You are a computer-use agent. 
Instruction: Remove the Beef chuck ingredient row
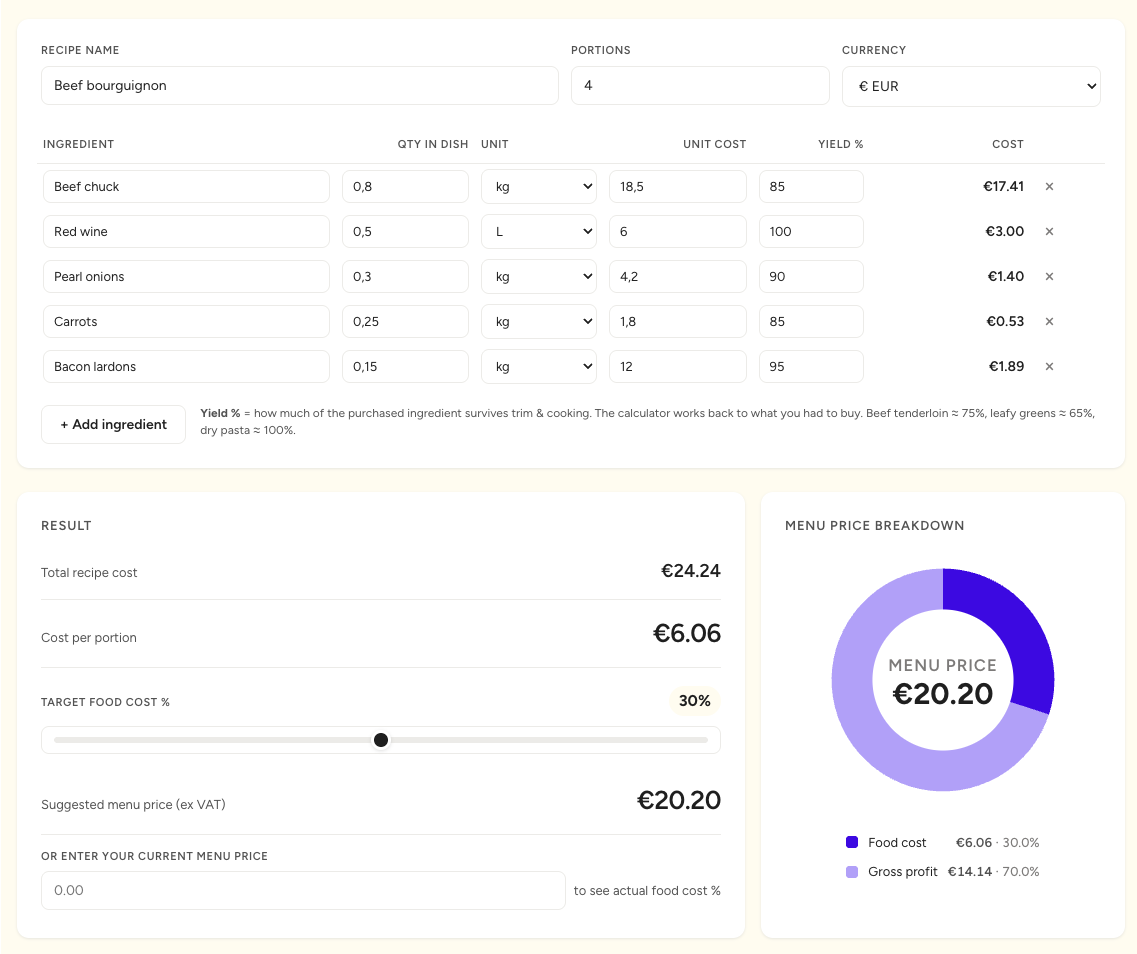pyautogui.click(x=1049, y=186)
